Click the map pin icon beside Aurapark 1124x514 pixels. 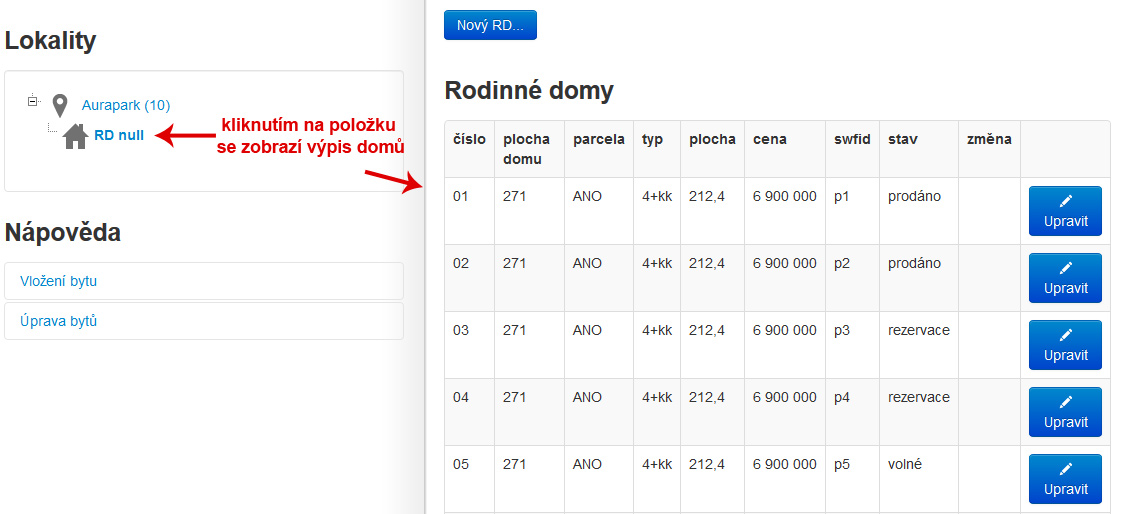(60, 105)
